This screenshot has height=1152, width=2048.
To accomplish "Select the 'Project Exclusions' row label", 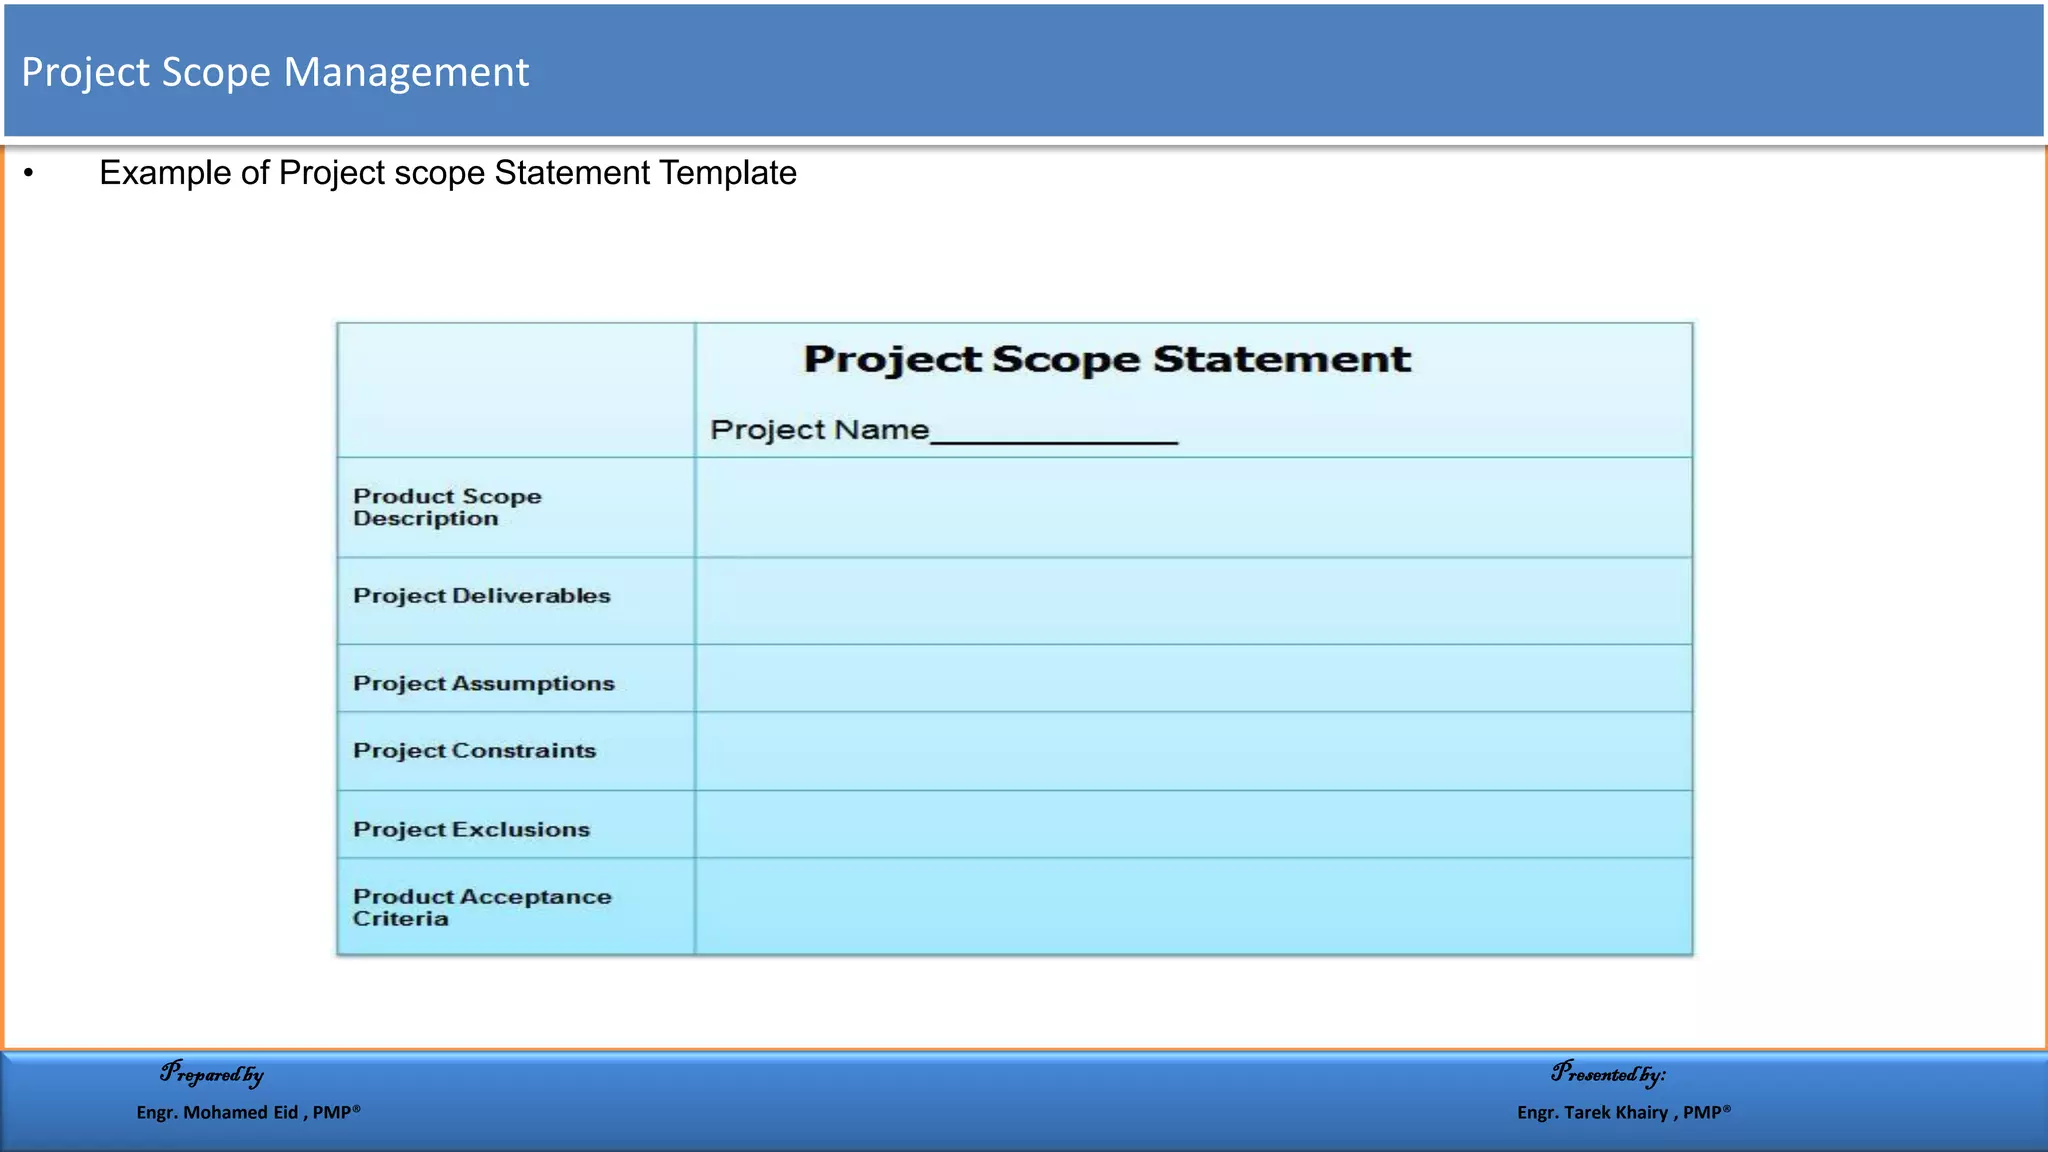I will tap(471, 830).
